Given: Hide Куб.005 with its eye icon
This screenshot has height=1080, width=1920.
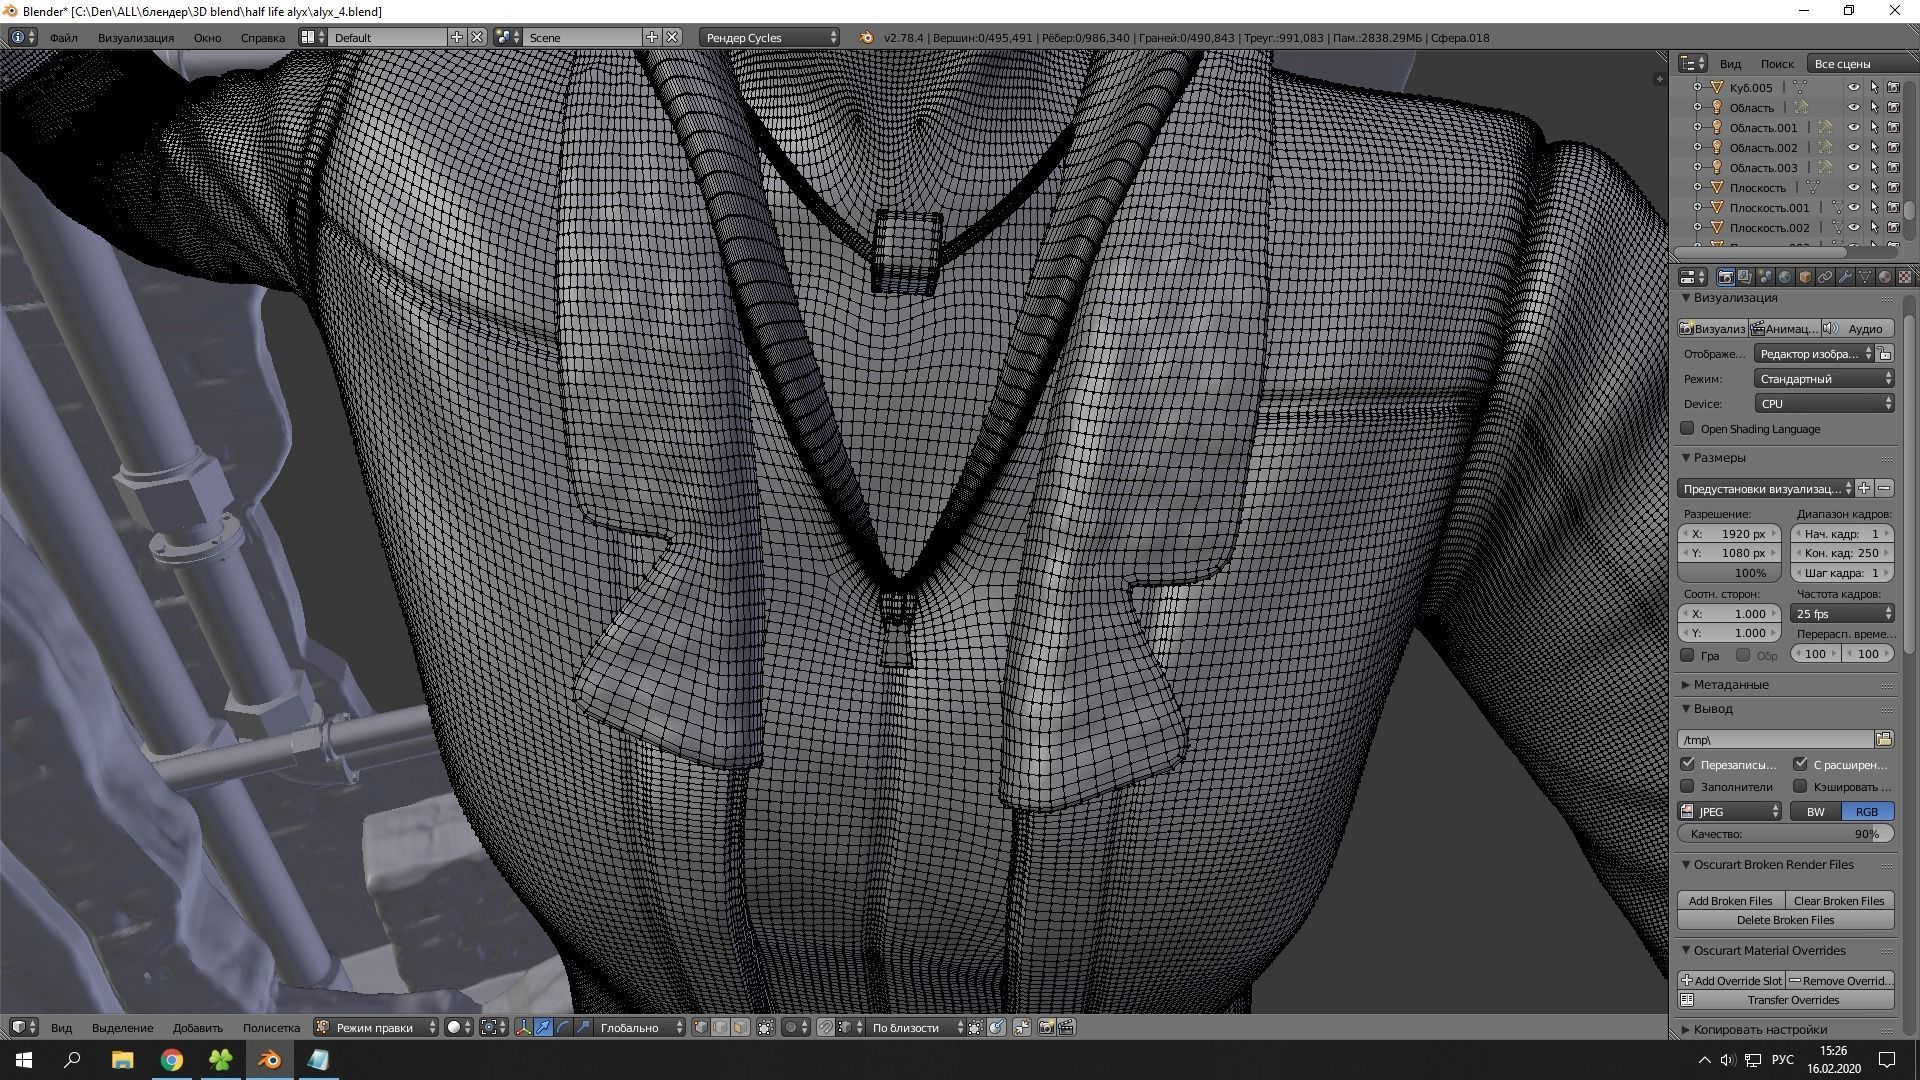Looking at the screenshot, I should 1853,87.
